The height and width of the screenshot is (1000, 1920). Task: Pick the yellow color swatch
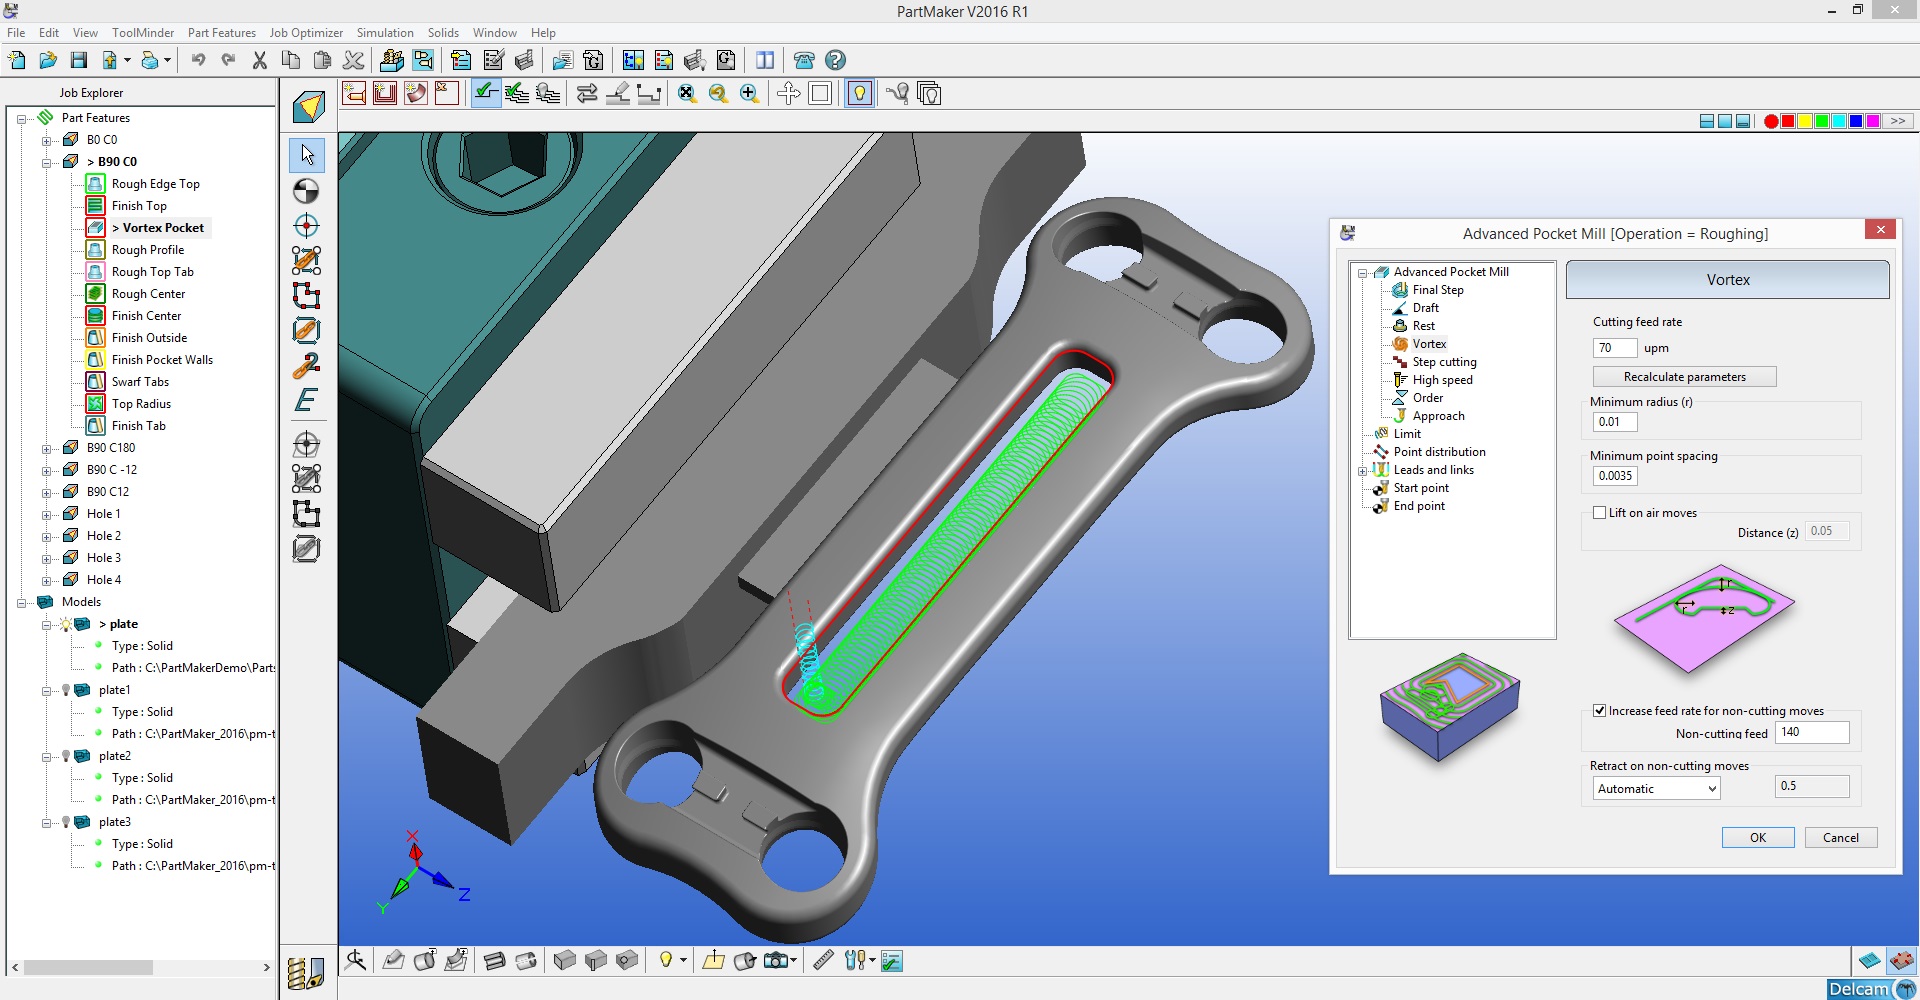1805,121
